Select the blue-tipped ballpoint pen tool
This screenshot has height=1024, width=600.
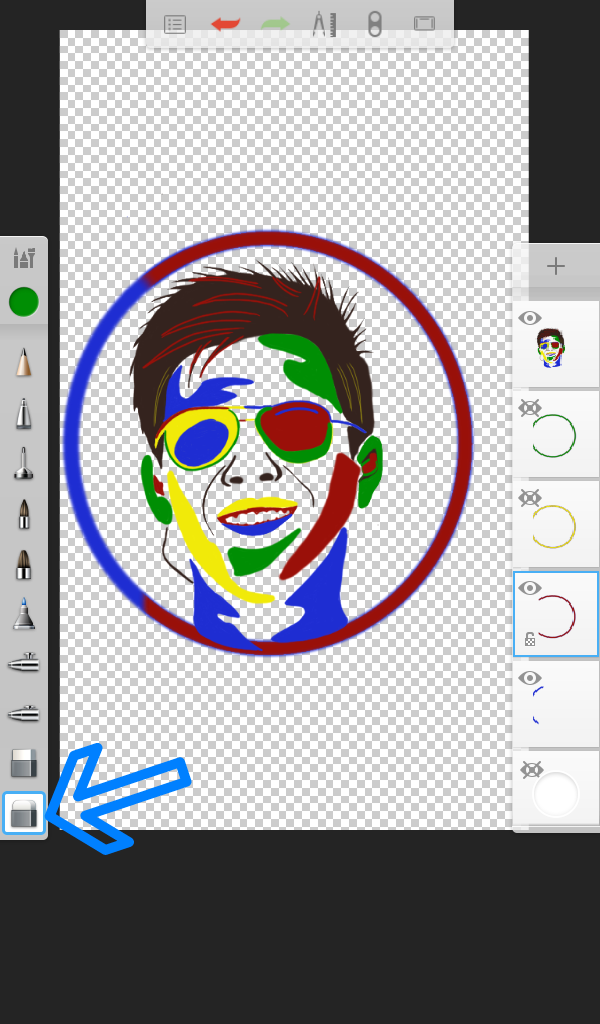point(24,613)
